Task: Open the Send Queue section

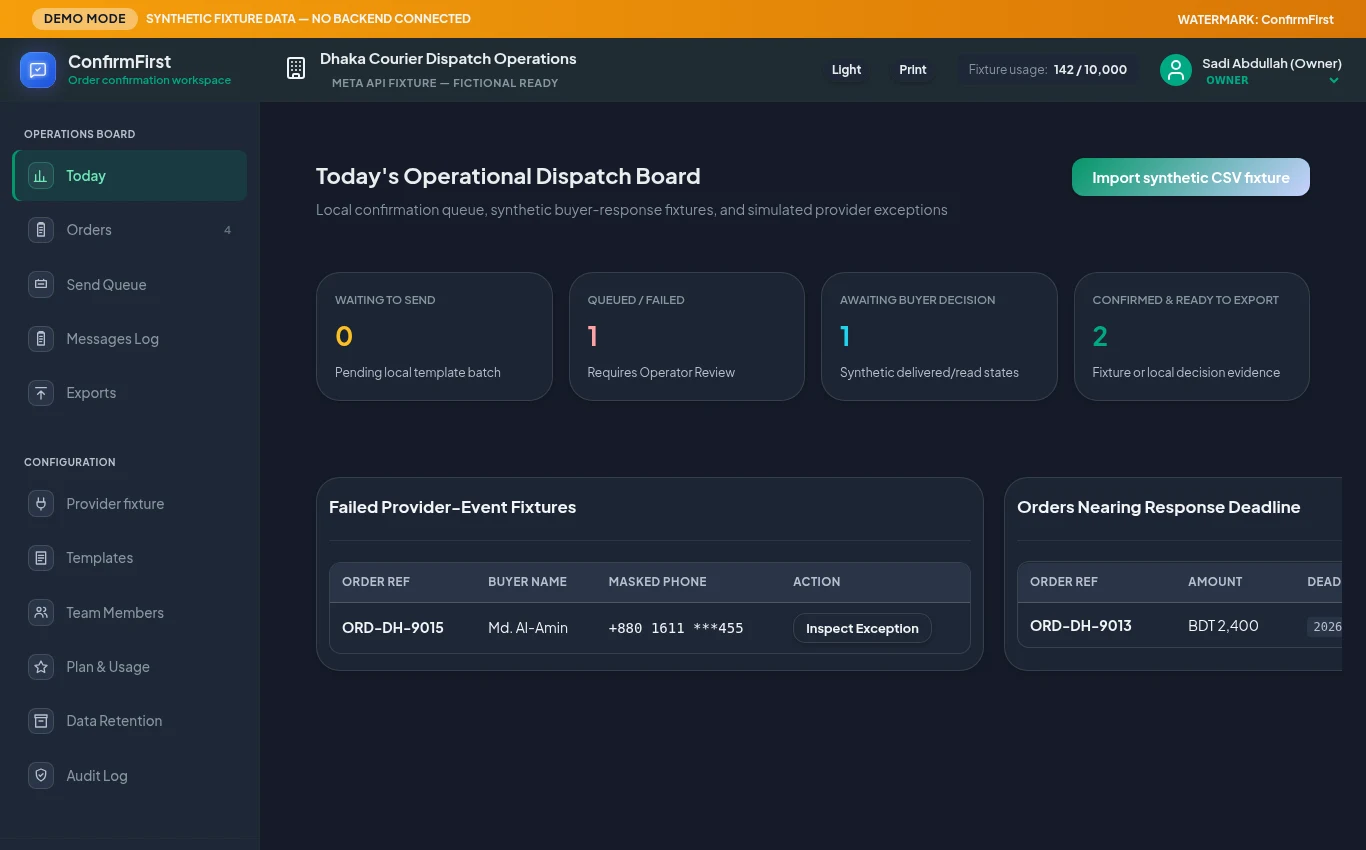Action: coord(130,284)
